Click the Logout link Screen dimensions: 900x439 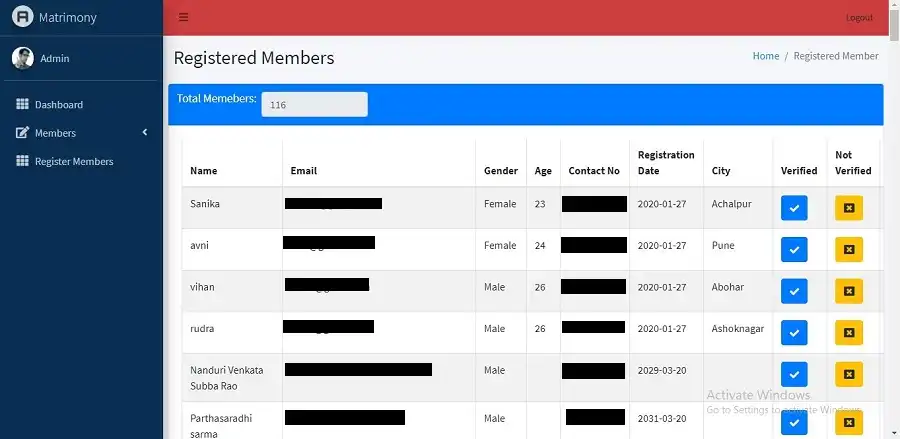(x=859, y=18)
